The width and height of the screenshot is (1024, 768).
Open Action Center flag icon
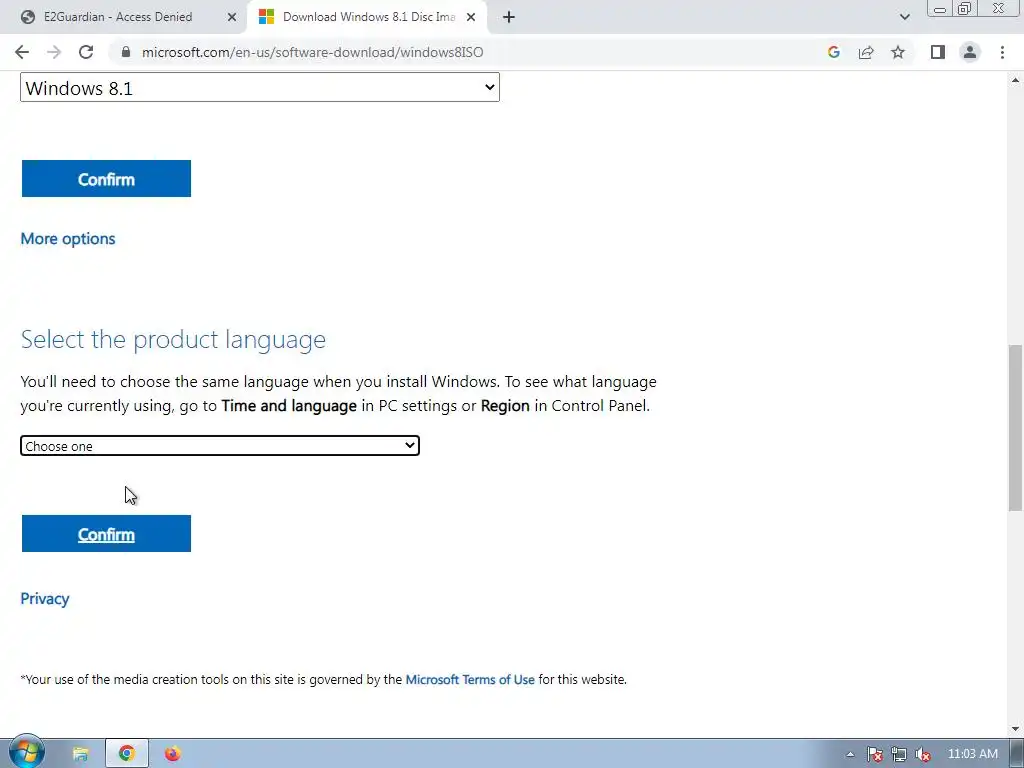coord(874,754)
